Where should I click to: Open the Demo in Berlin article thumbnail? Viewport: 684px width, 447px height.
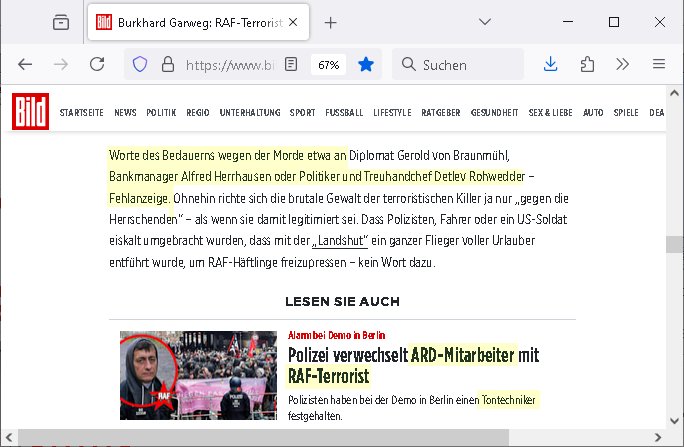(198, 375)
